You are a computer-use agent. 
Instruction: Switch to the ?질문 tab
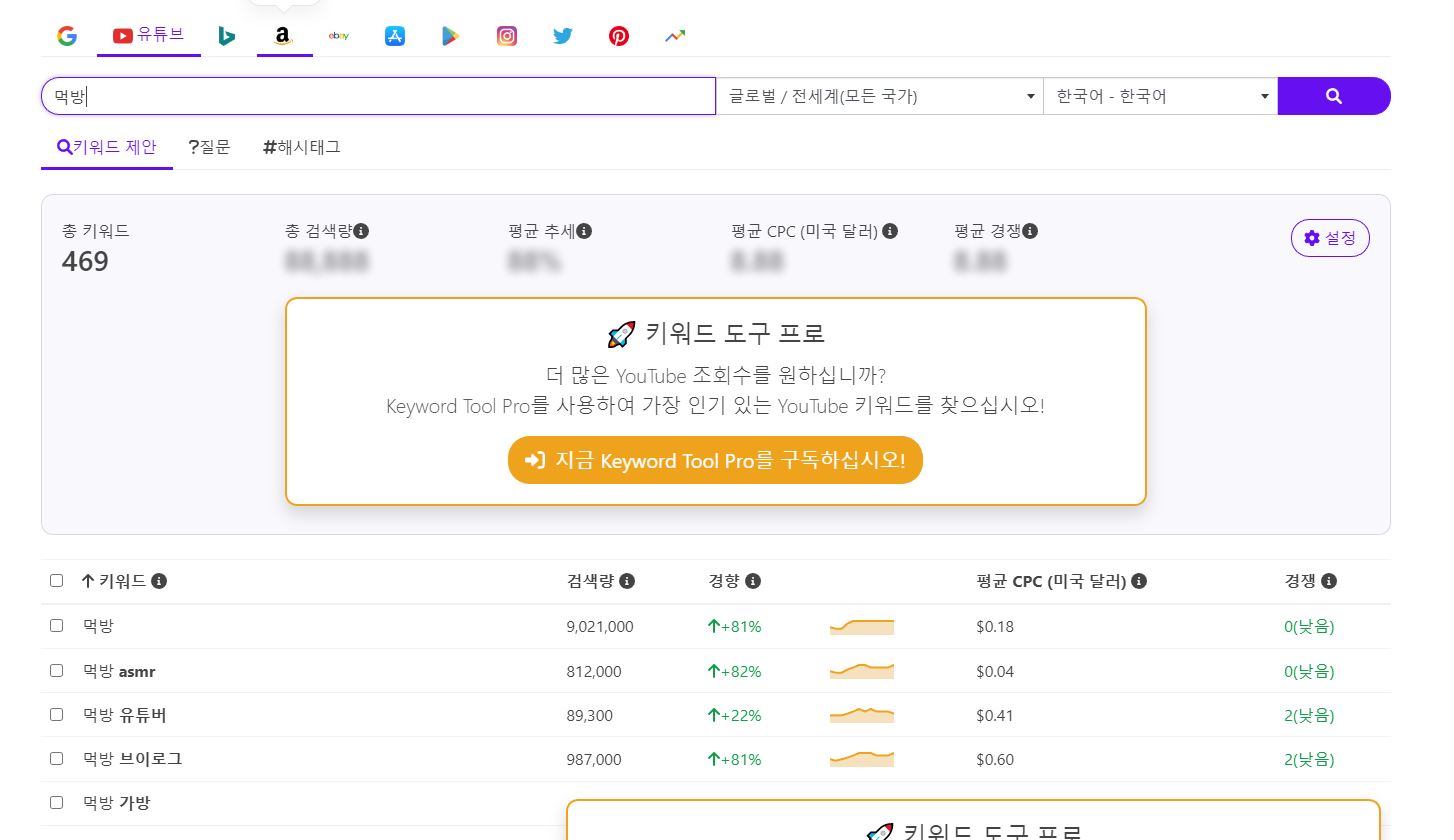209,148
